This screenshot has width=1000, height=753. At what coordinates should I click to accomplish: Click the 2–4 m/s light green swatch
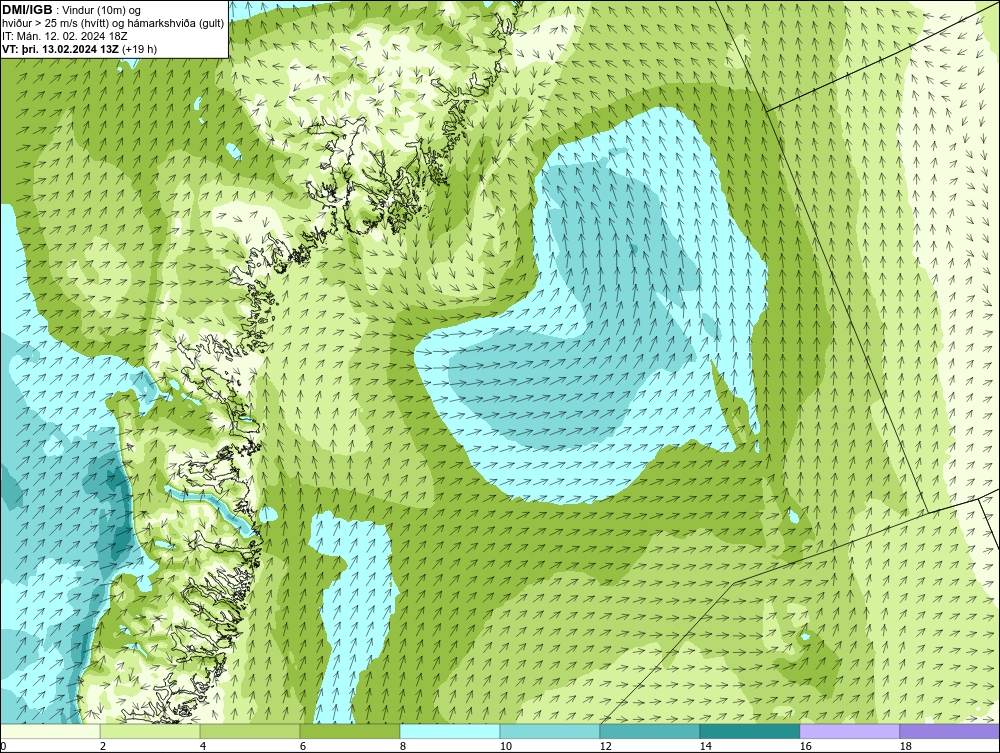[150, 731]
